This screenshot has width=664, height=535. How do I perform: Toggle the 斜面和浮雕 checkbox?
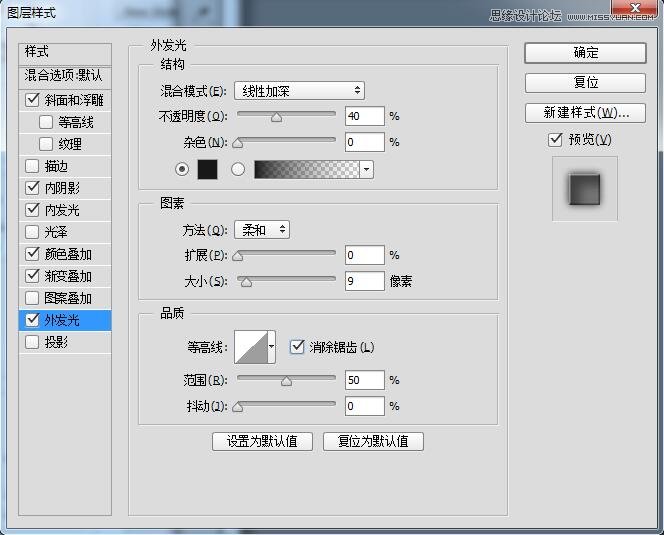(32, 100)
